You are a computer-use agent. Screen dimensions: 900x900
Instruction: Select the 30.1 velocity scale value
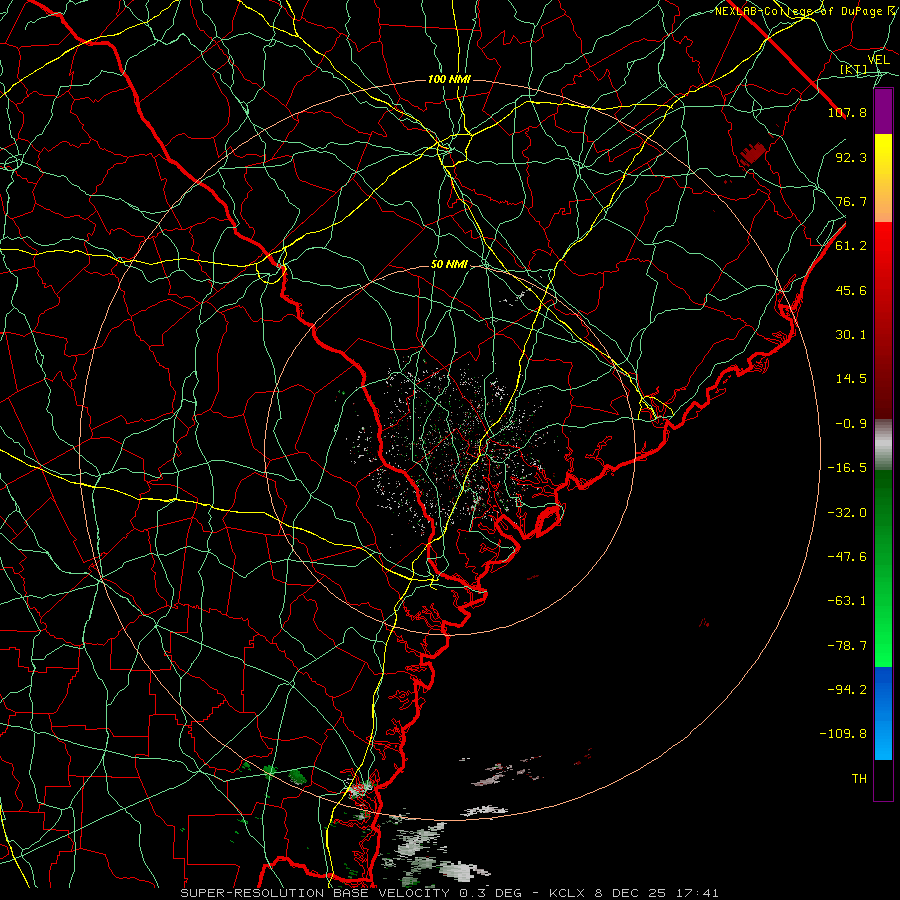(851, 335)
